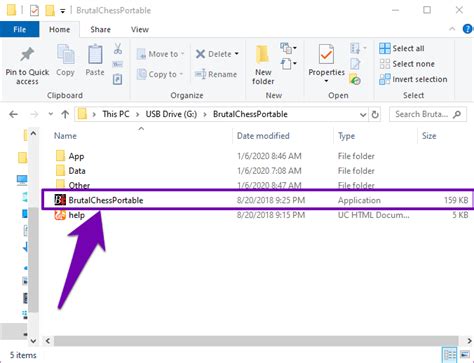Open the Move to dropdown
This screenshot has height=363, width=474.
click(x=161, y=54)
